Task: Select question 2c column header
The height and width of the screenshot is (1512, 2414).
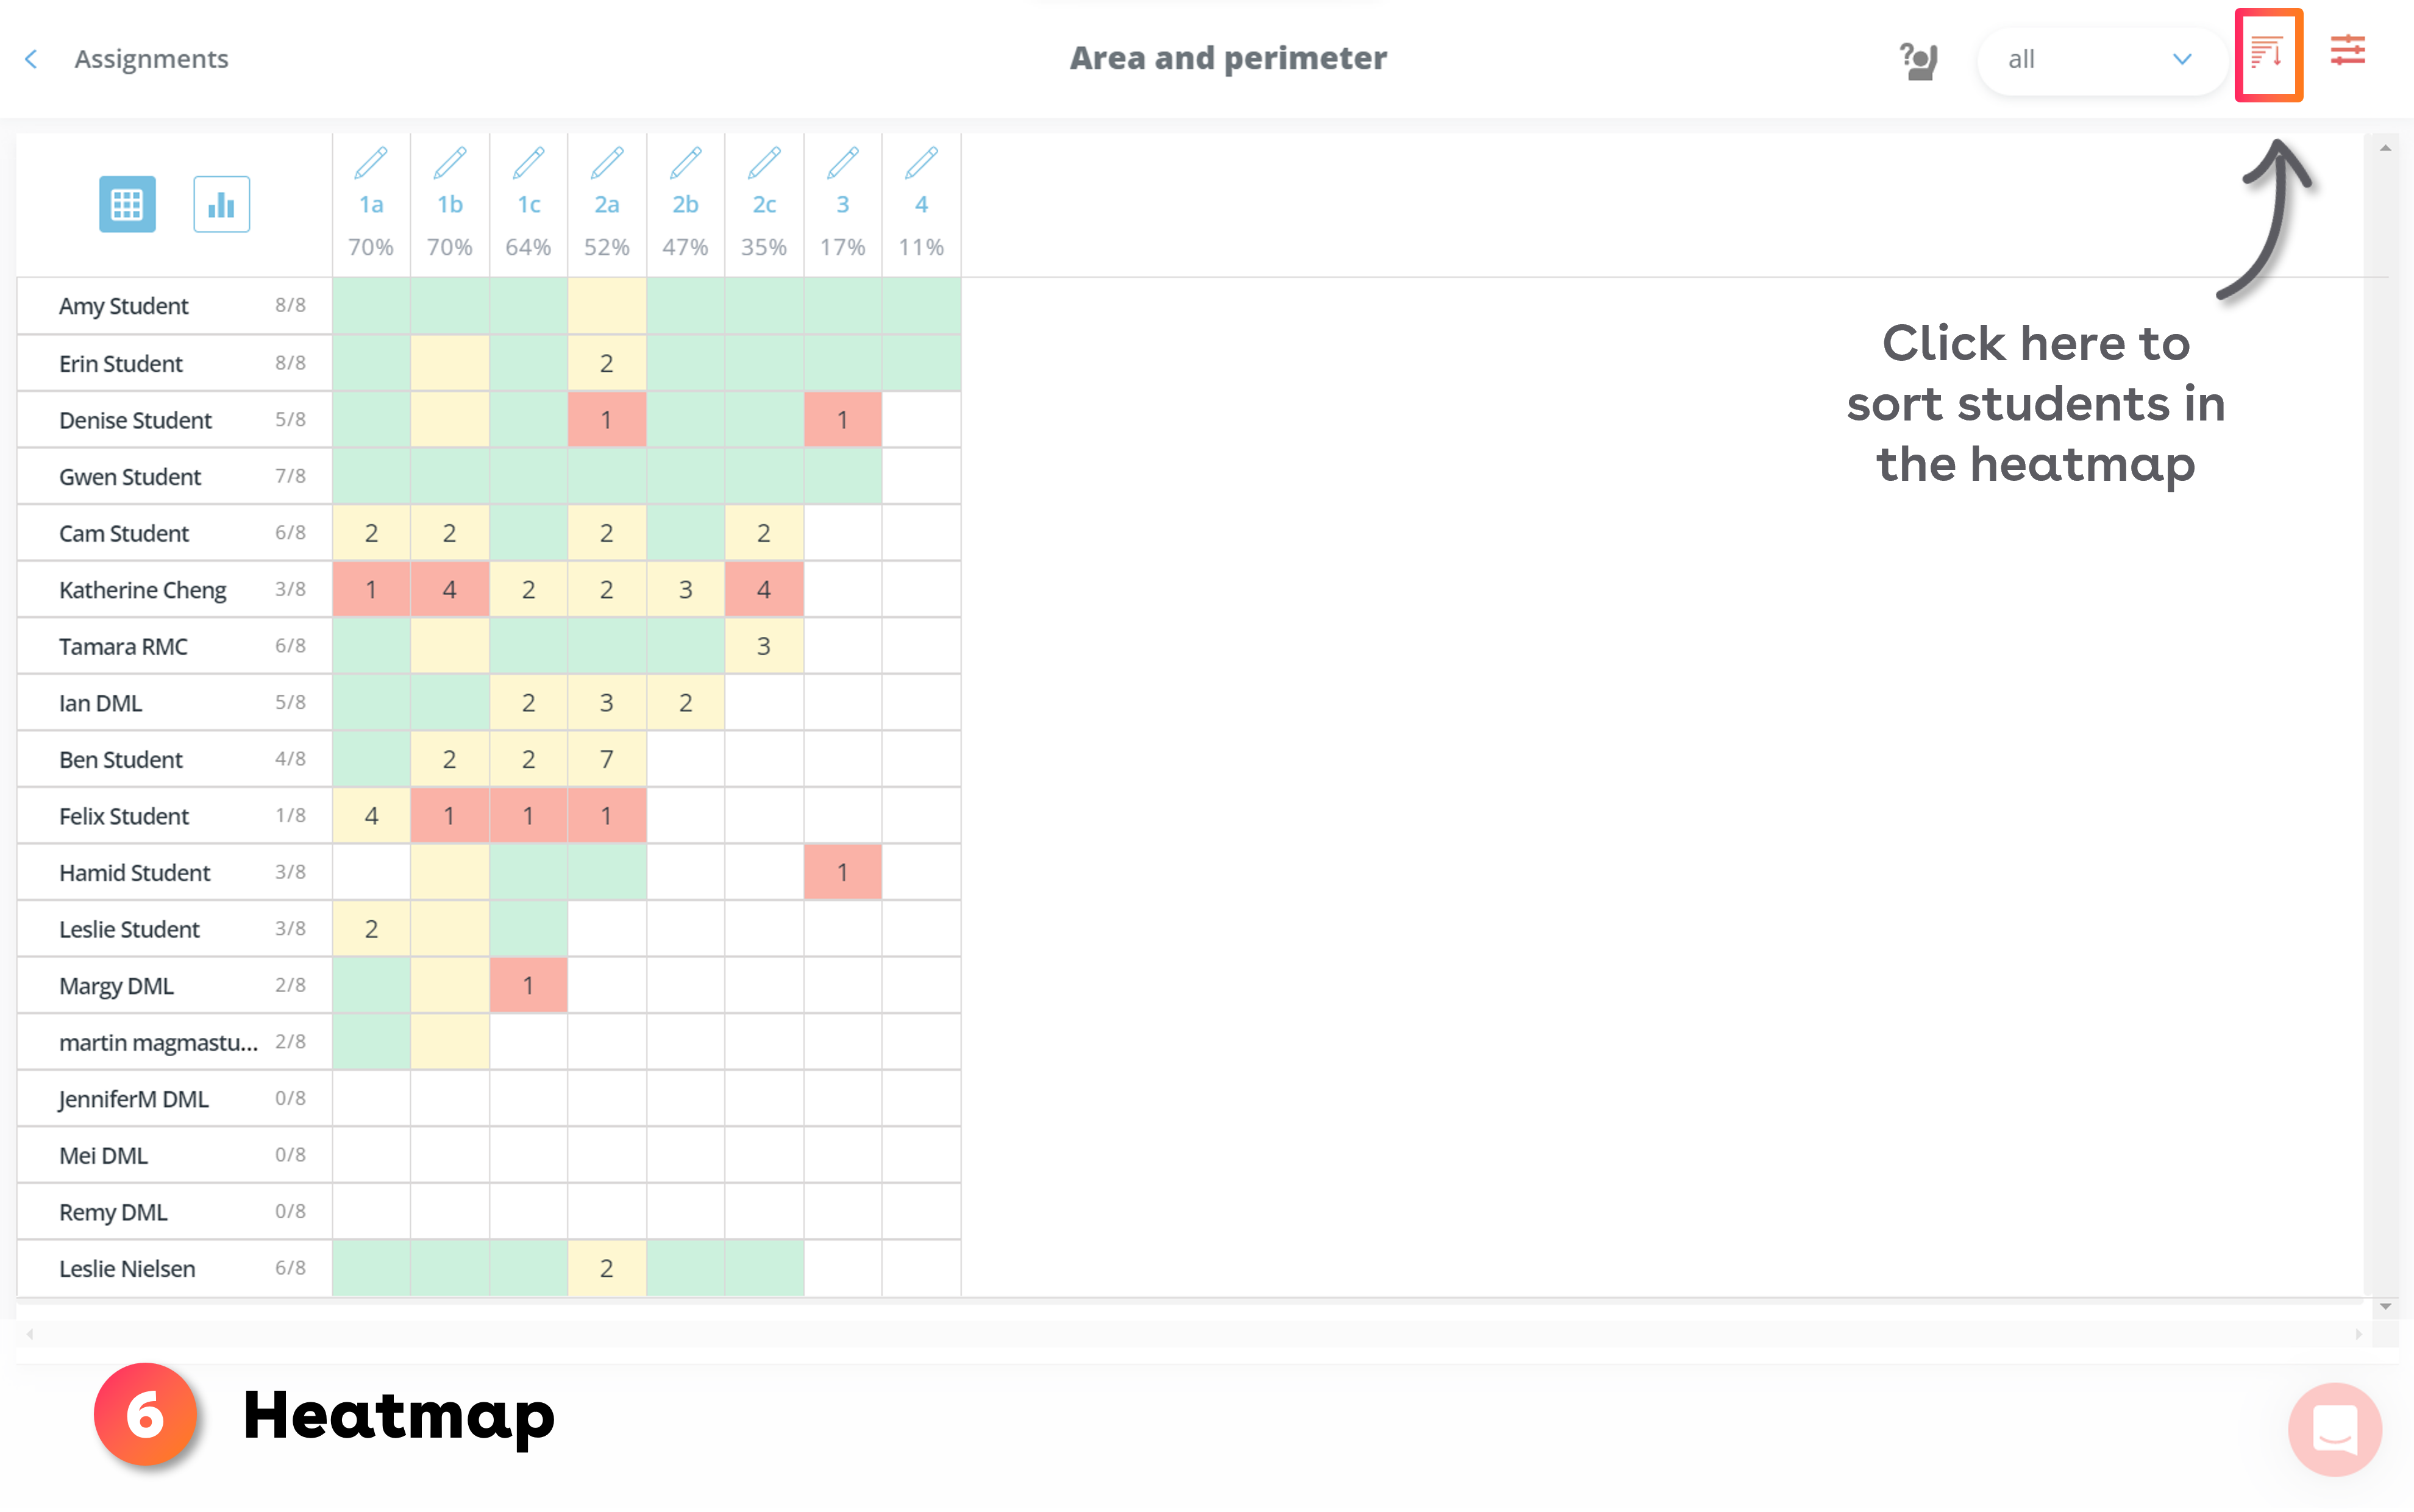Action: (x=764, y=205)
